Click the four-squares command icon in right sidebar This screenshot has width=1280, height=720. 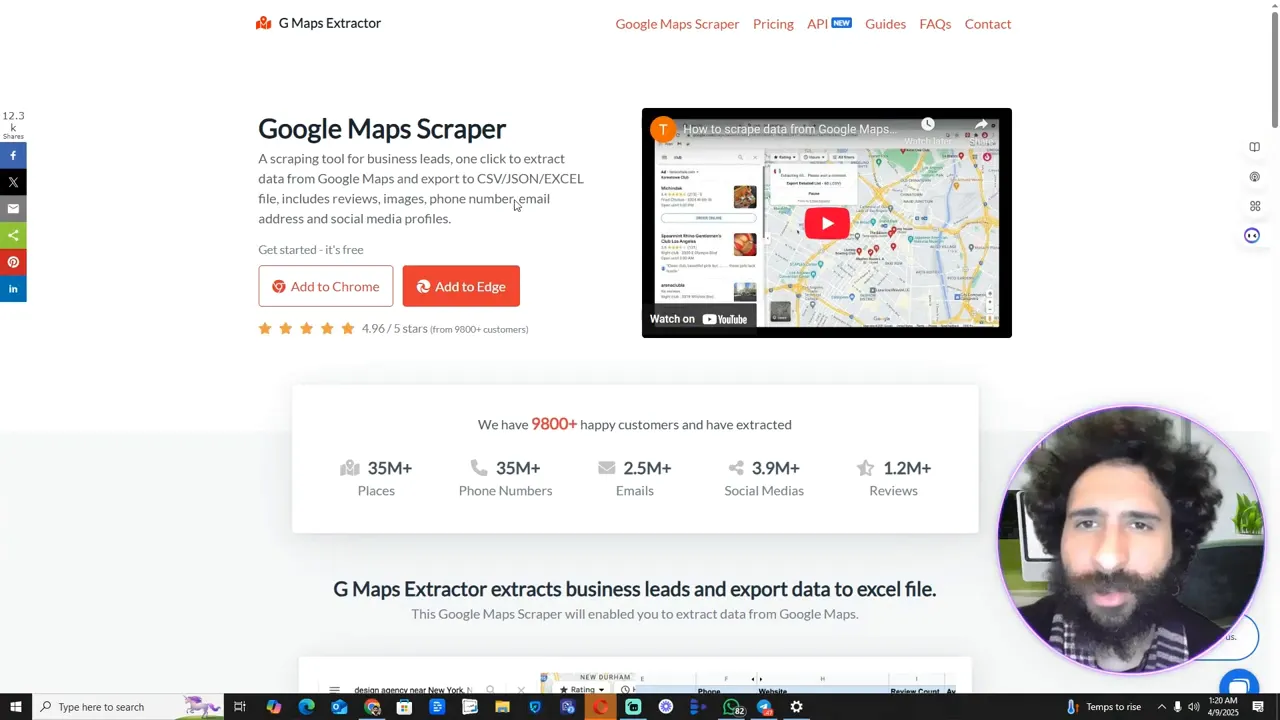point(1254,206)
